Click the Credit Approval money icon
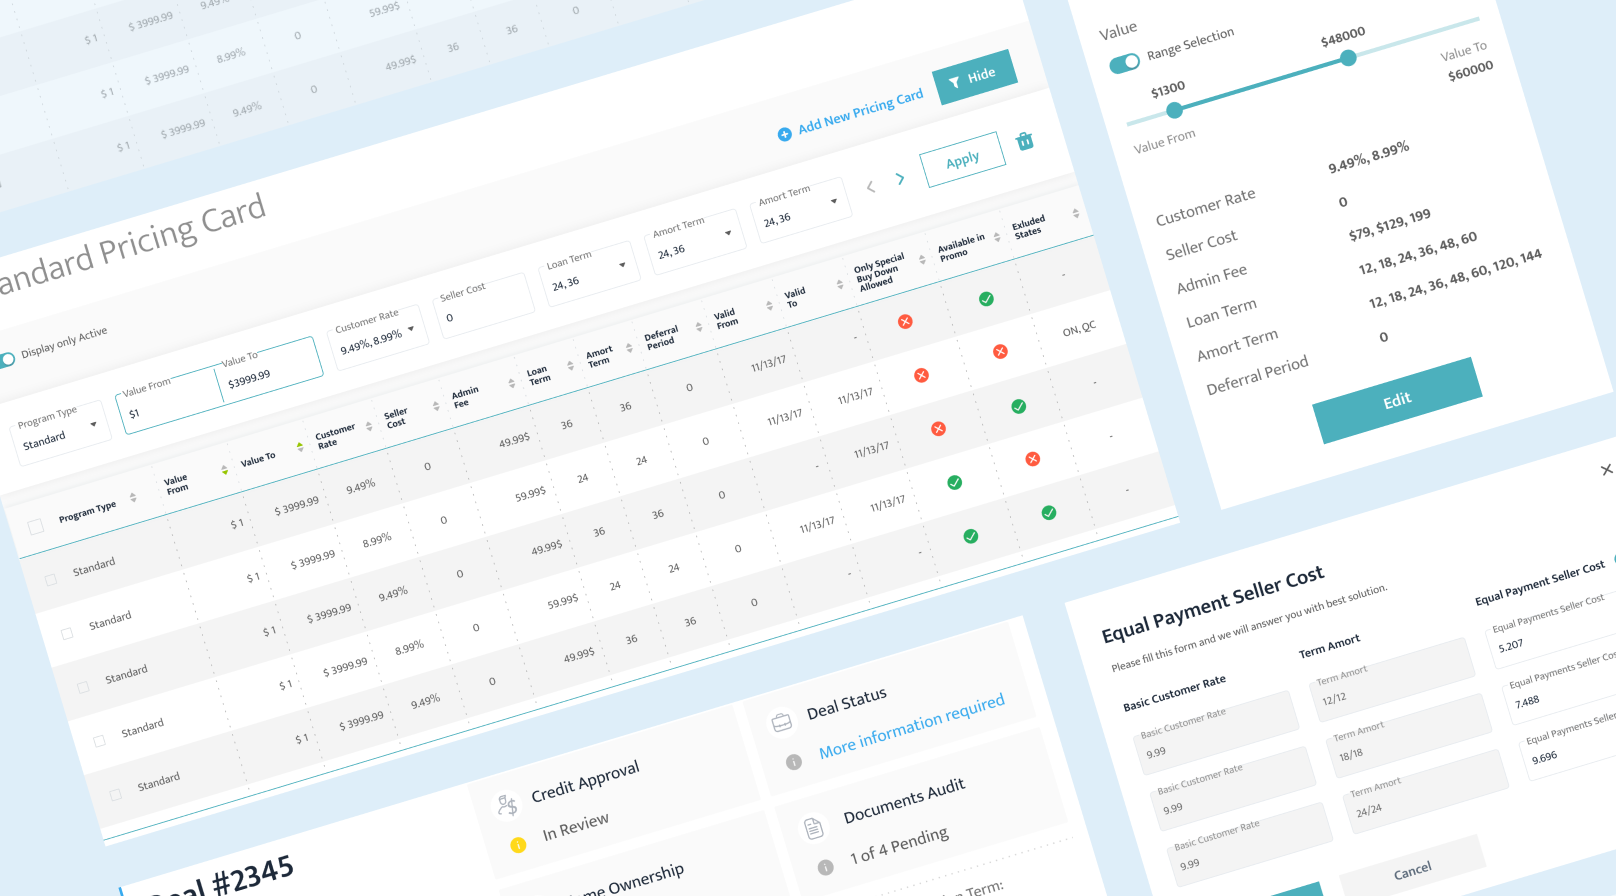 508,804
